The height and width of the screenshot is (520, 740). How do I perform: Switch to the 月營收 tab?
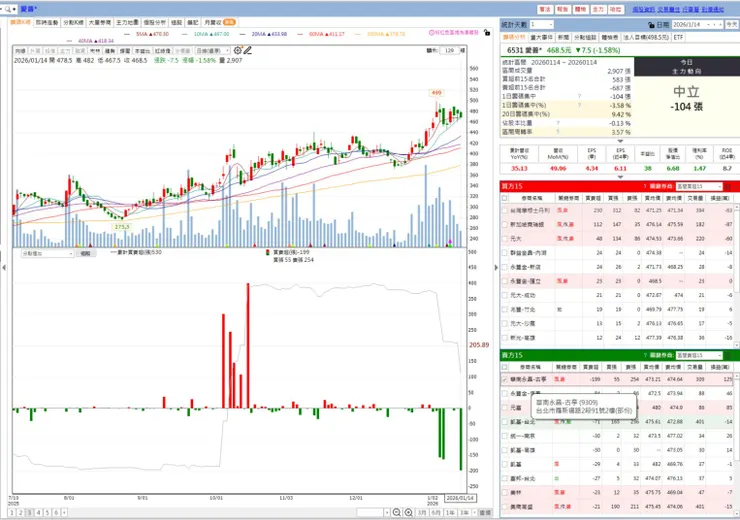click(219, 22)
